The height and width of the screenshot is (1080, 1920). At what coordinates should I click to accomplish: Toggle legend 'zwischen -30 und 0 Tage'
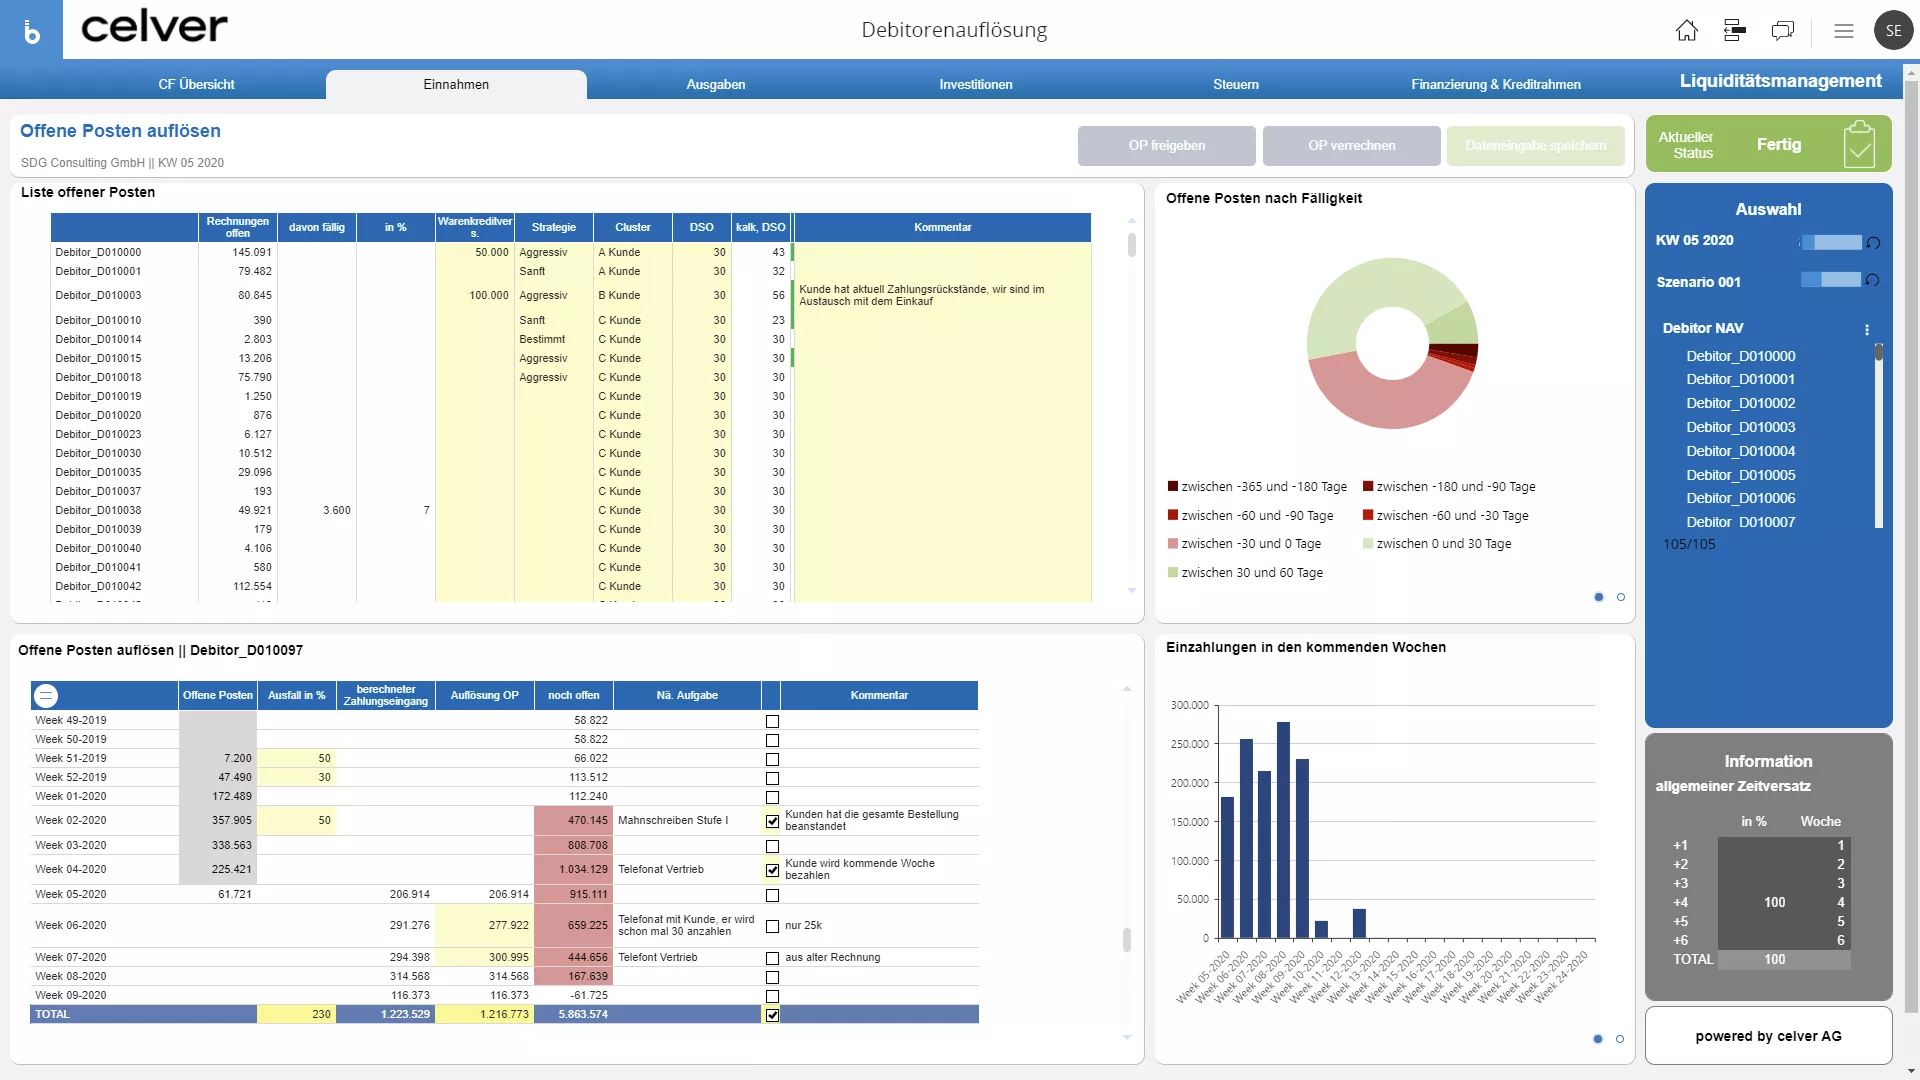(1244, 544)
